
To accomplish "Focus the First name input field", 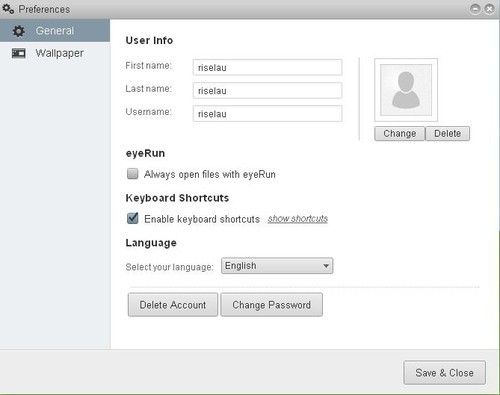I will click(x=267, y=67).
